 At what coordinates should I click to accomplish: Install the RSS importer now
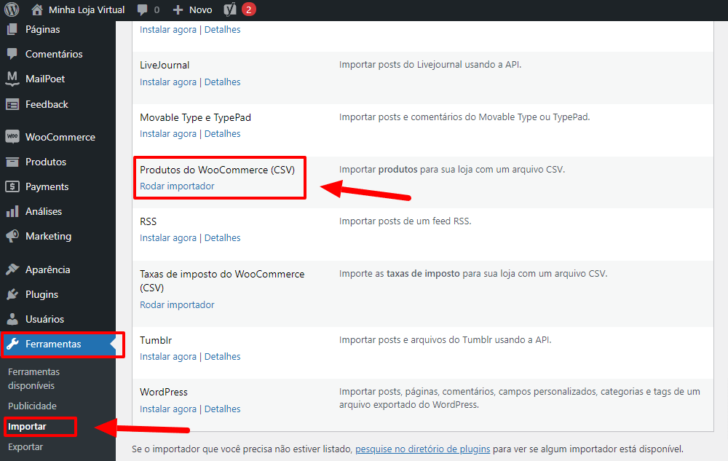(x=168, y=238)
